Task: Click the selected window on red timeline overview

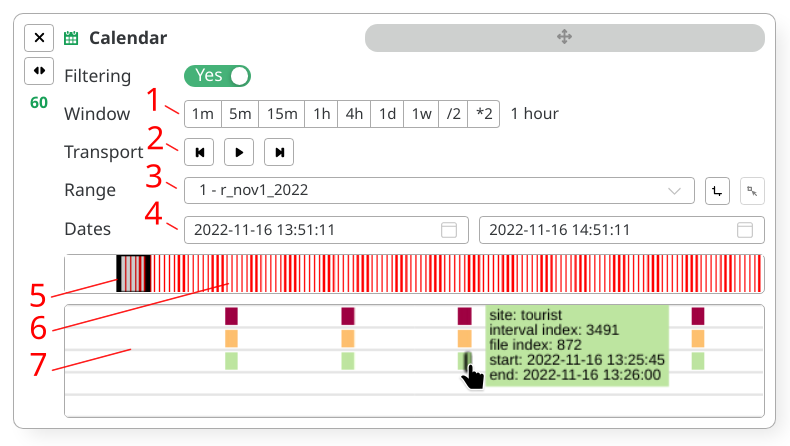Action: pos(133,273)
